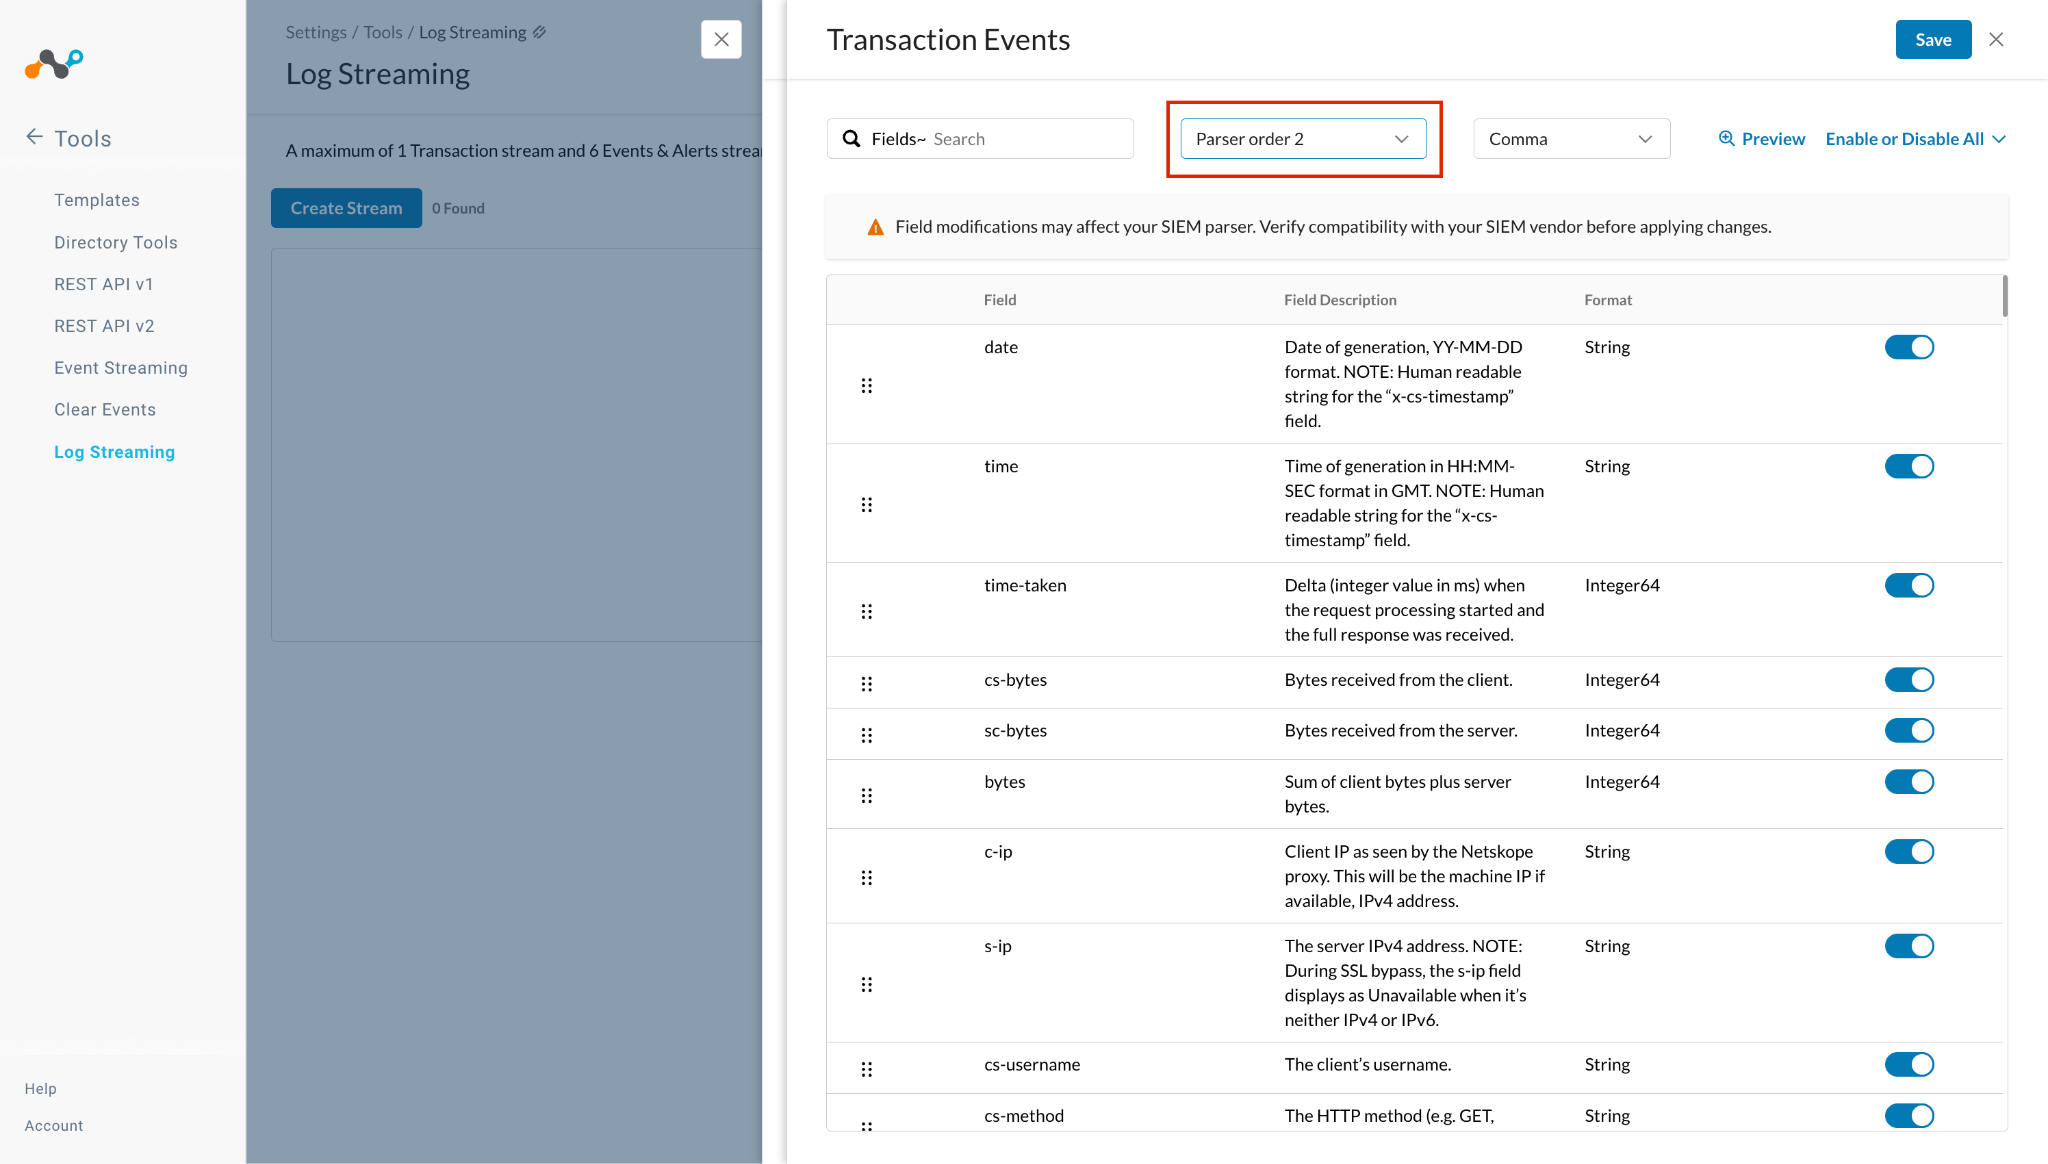Disable the c-ip field toggle

1909,852
